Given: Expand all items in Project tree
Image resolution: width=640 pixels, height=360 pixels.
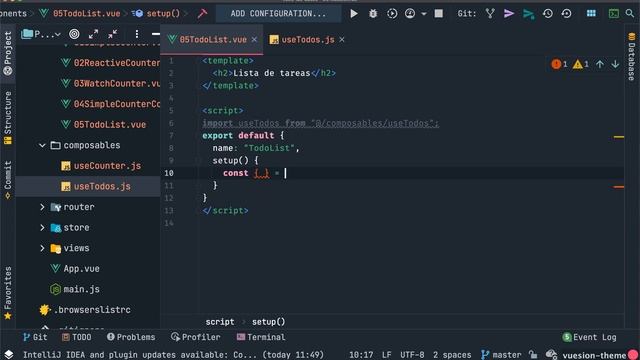Looking at the screenshot, I should 93,34.
